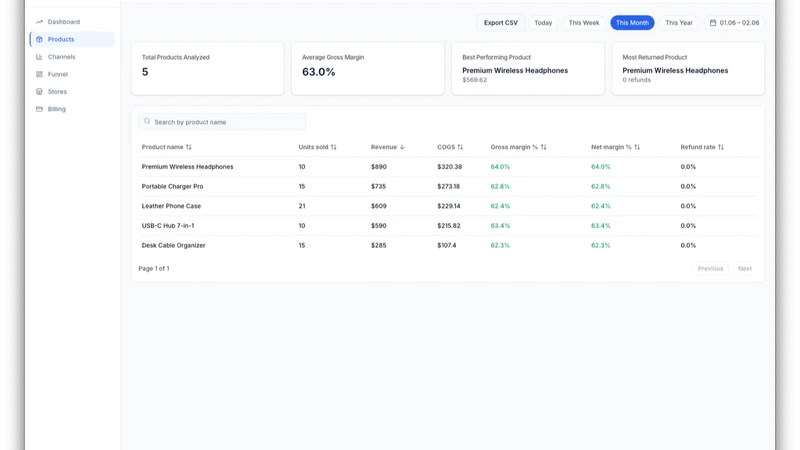Click the Export CSV button

[x=501, y=22]
